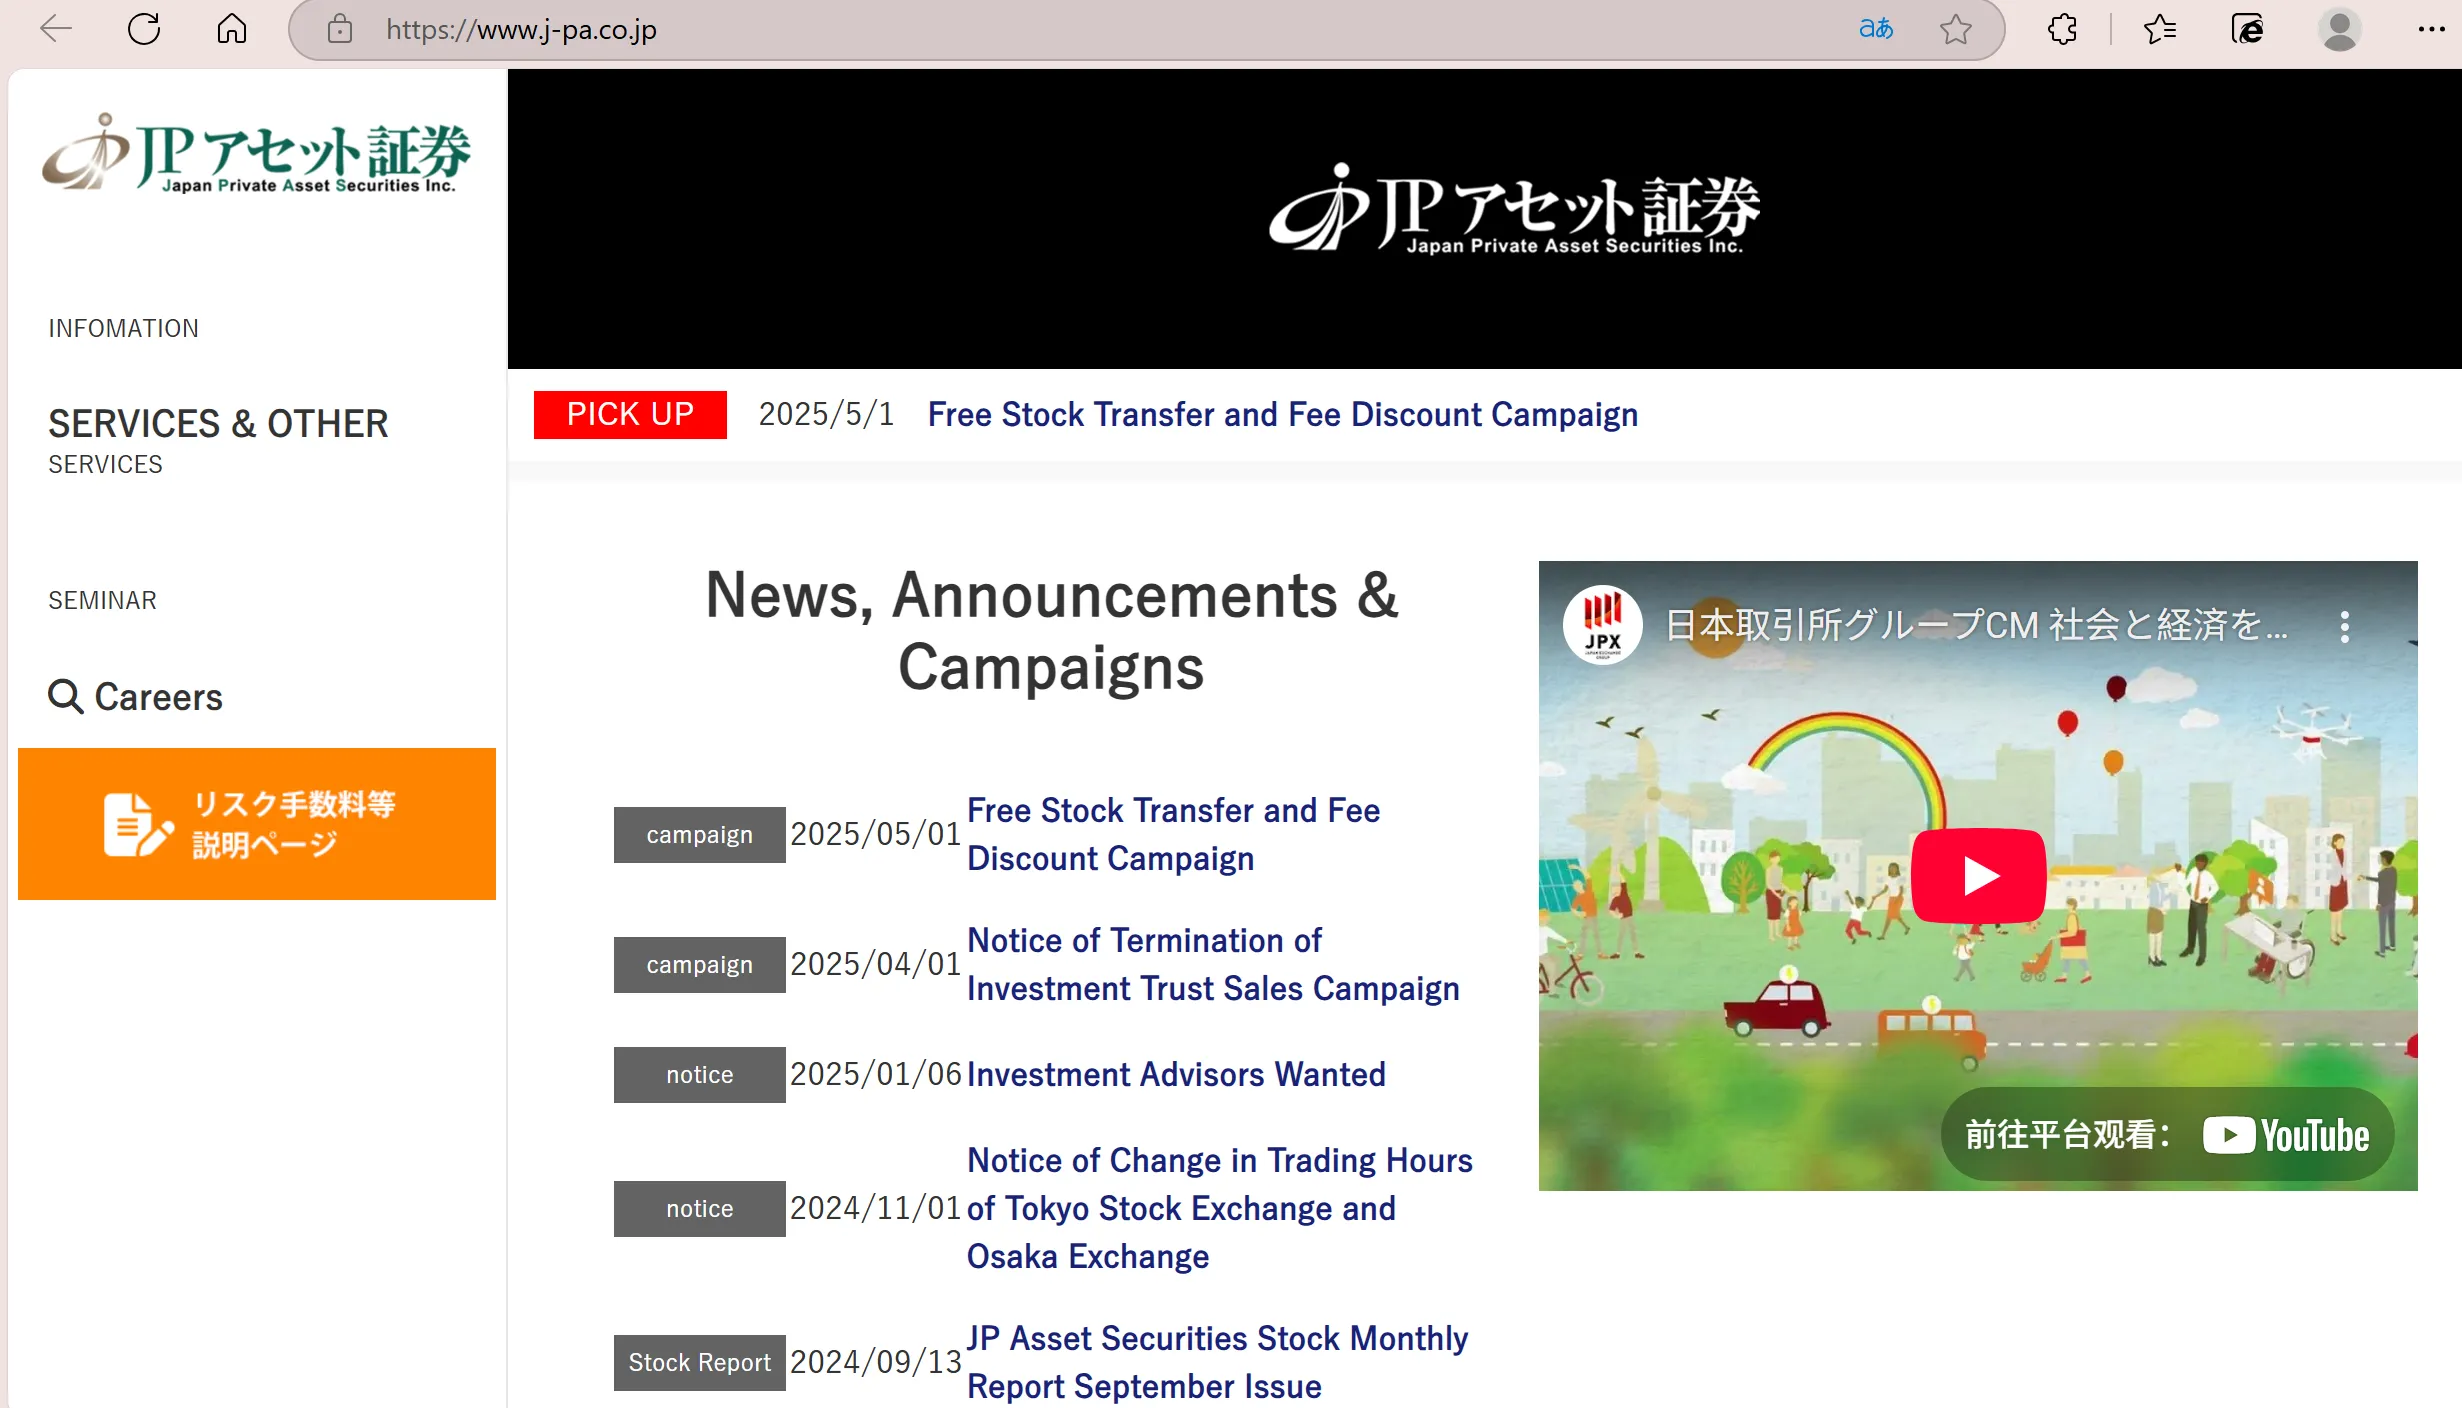Click the YouTube video title text
The height and width of the screenshot is (1408, 2462).
(1977, 625)
